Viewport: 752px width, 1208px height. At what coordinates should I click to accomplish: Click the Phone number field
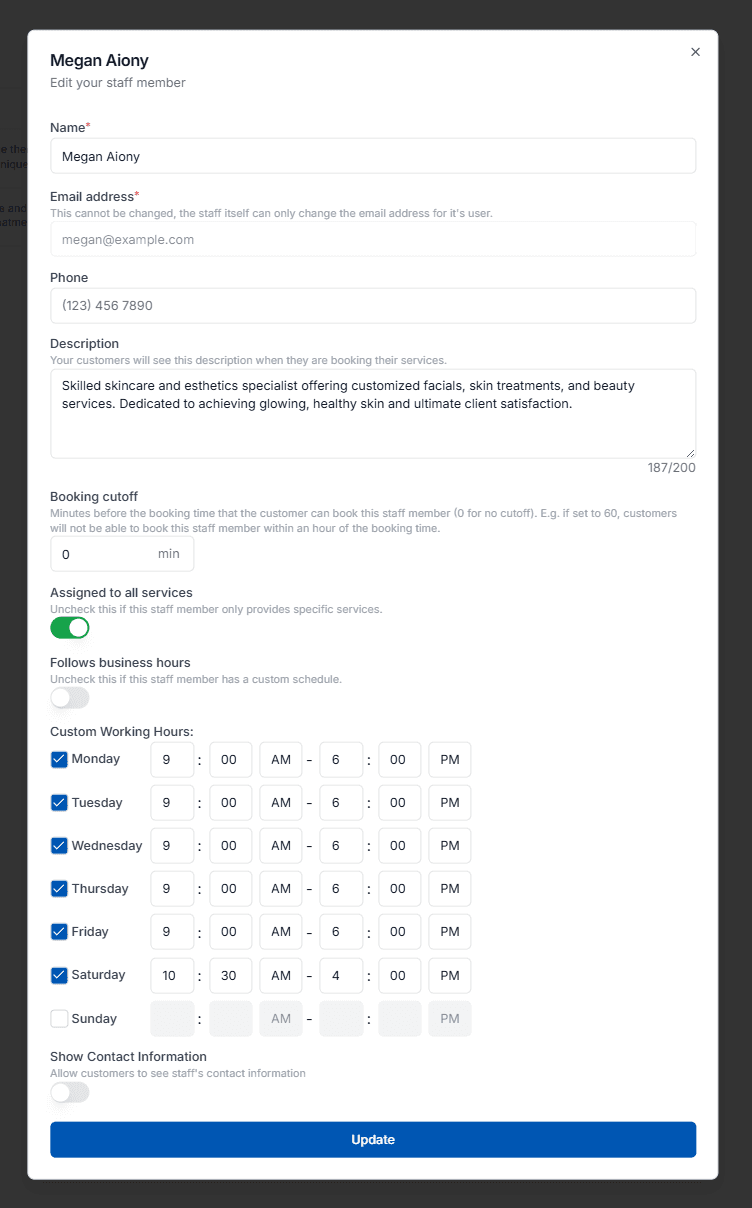coord(373,306)
